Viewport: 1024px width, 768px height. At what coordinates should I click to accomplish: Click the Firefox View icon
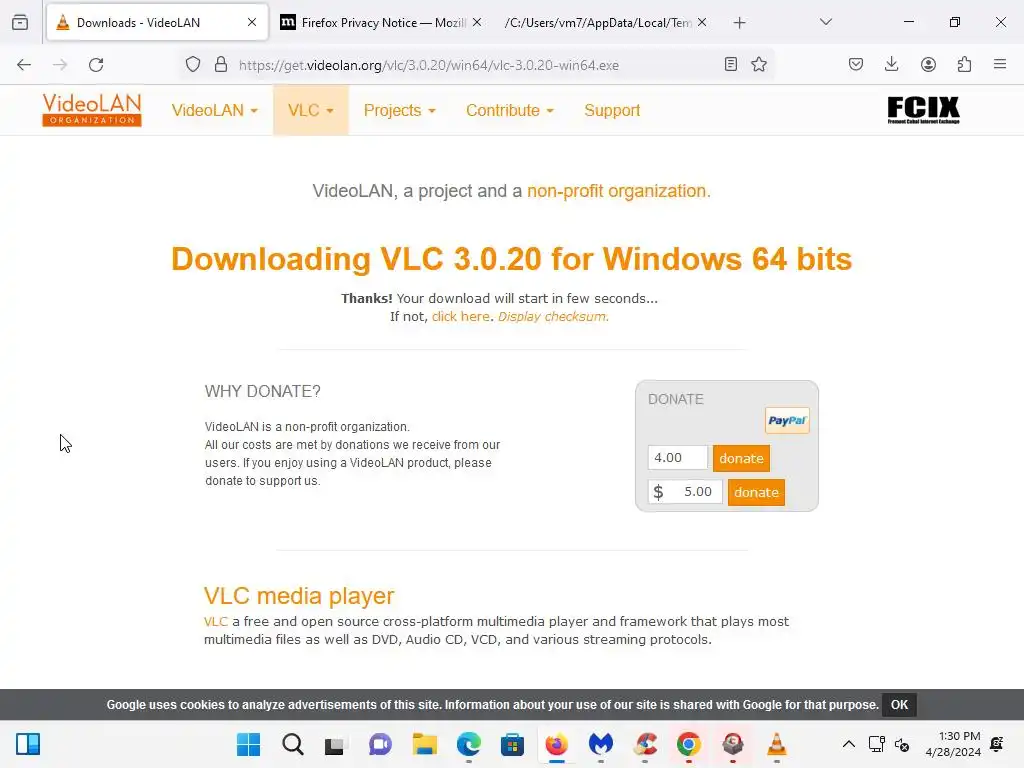(20, 22)
